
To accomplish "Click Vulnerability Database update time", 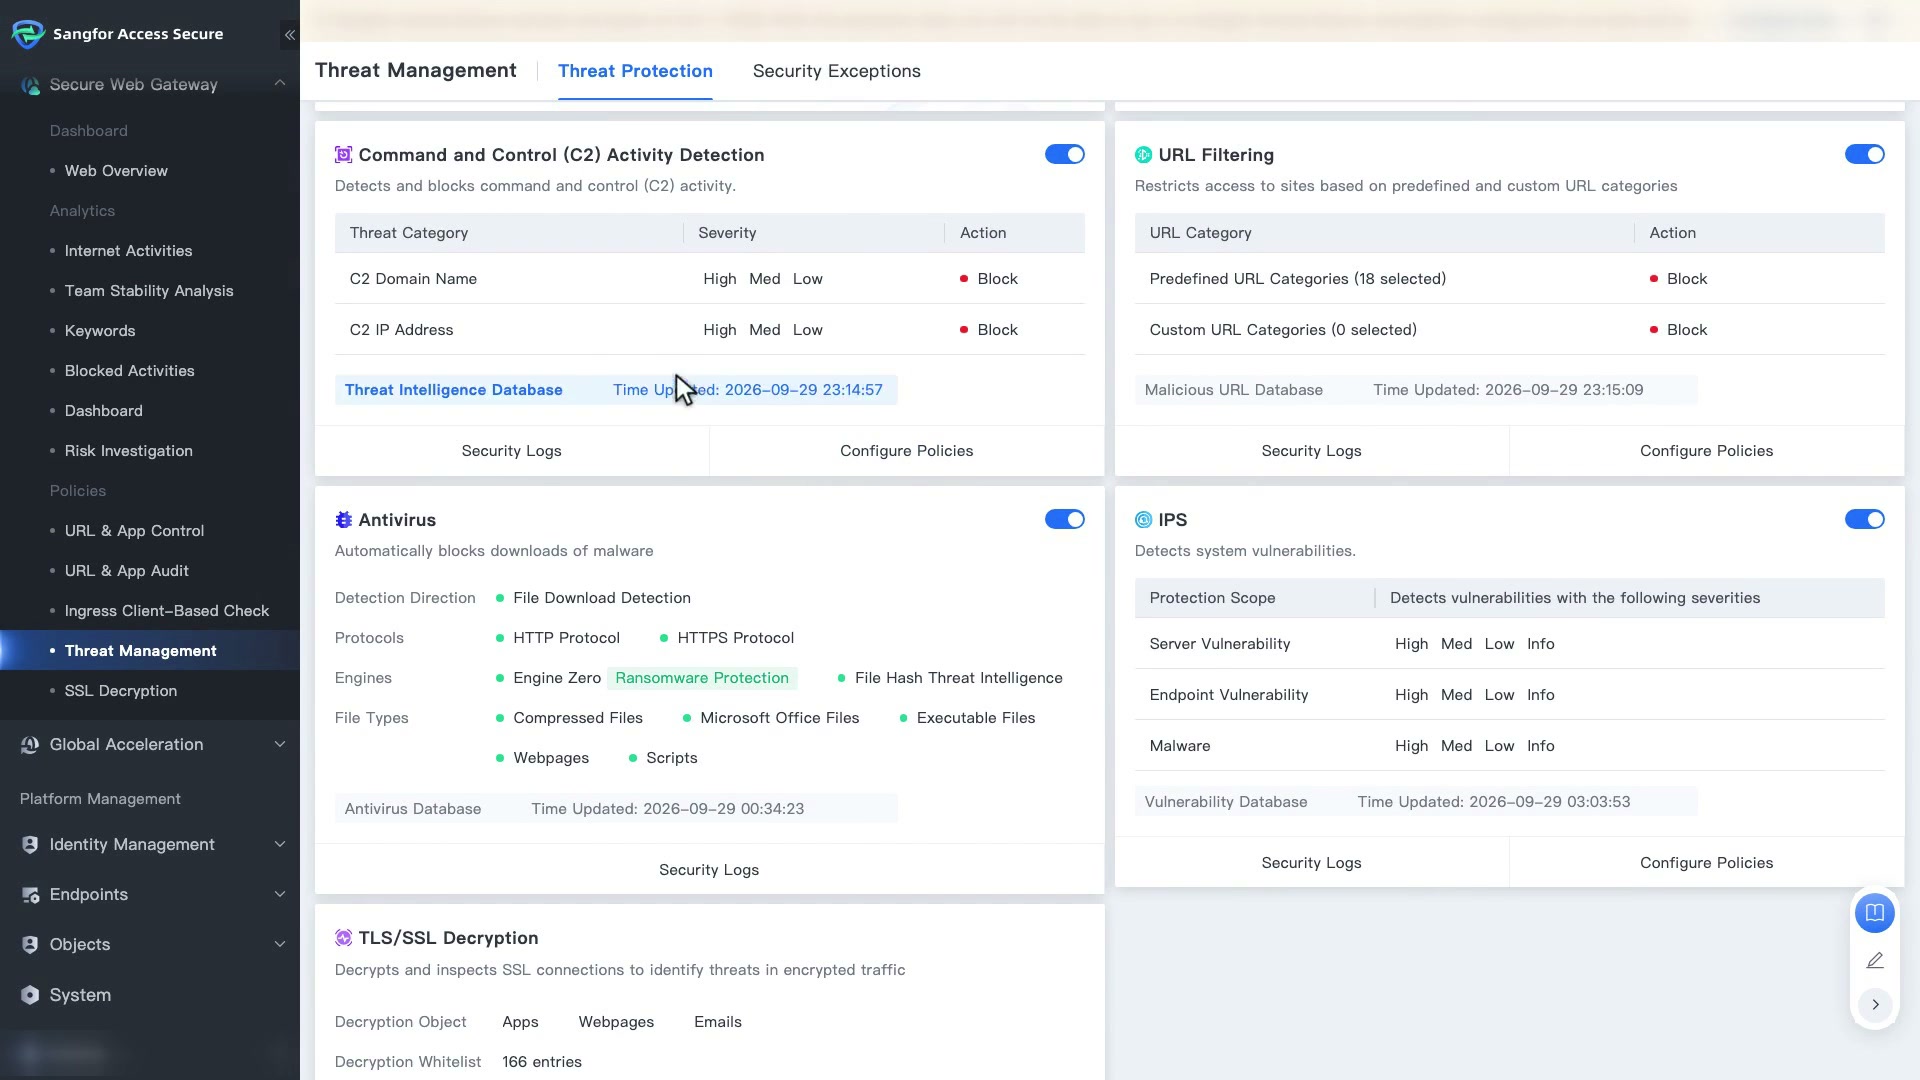I will (1494, 802).
